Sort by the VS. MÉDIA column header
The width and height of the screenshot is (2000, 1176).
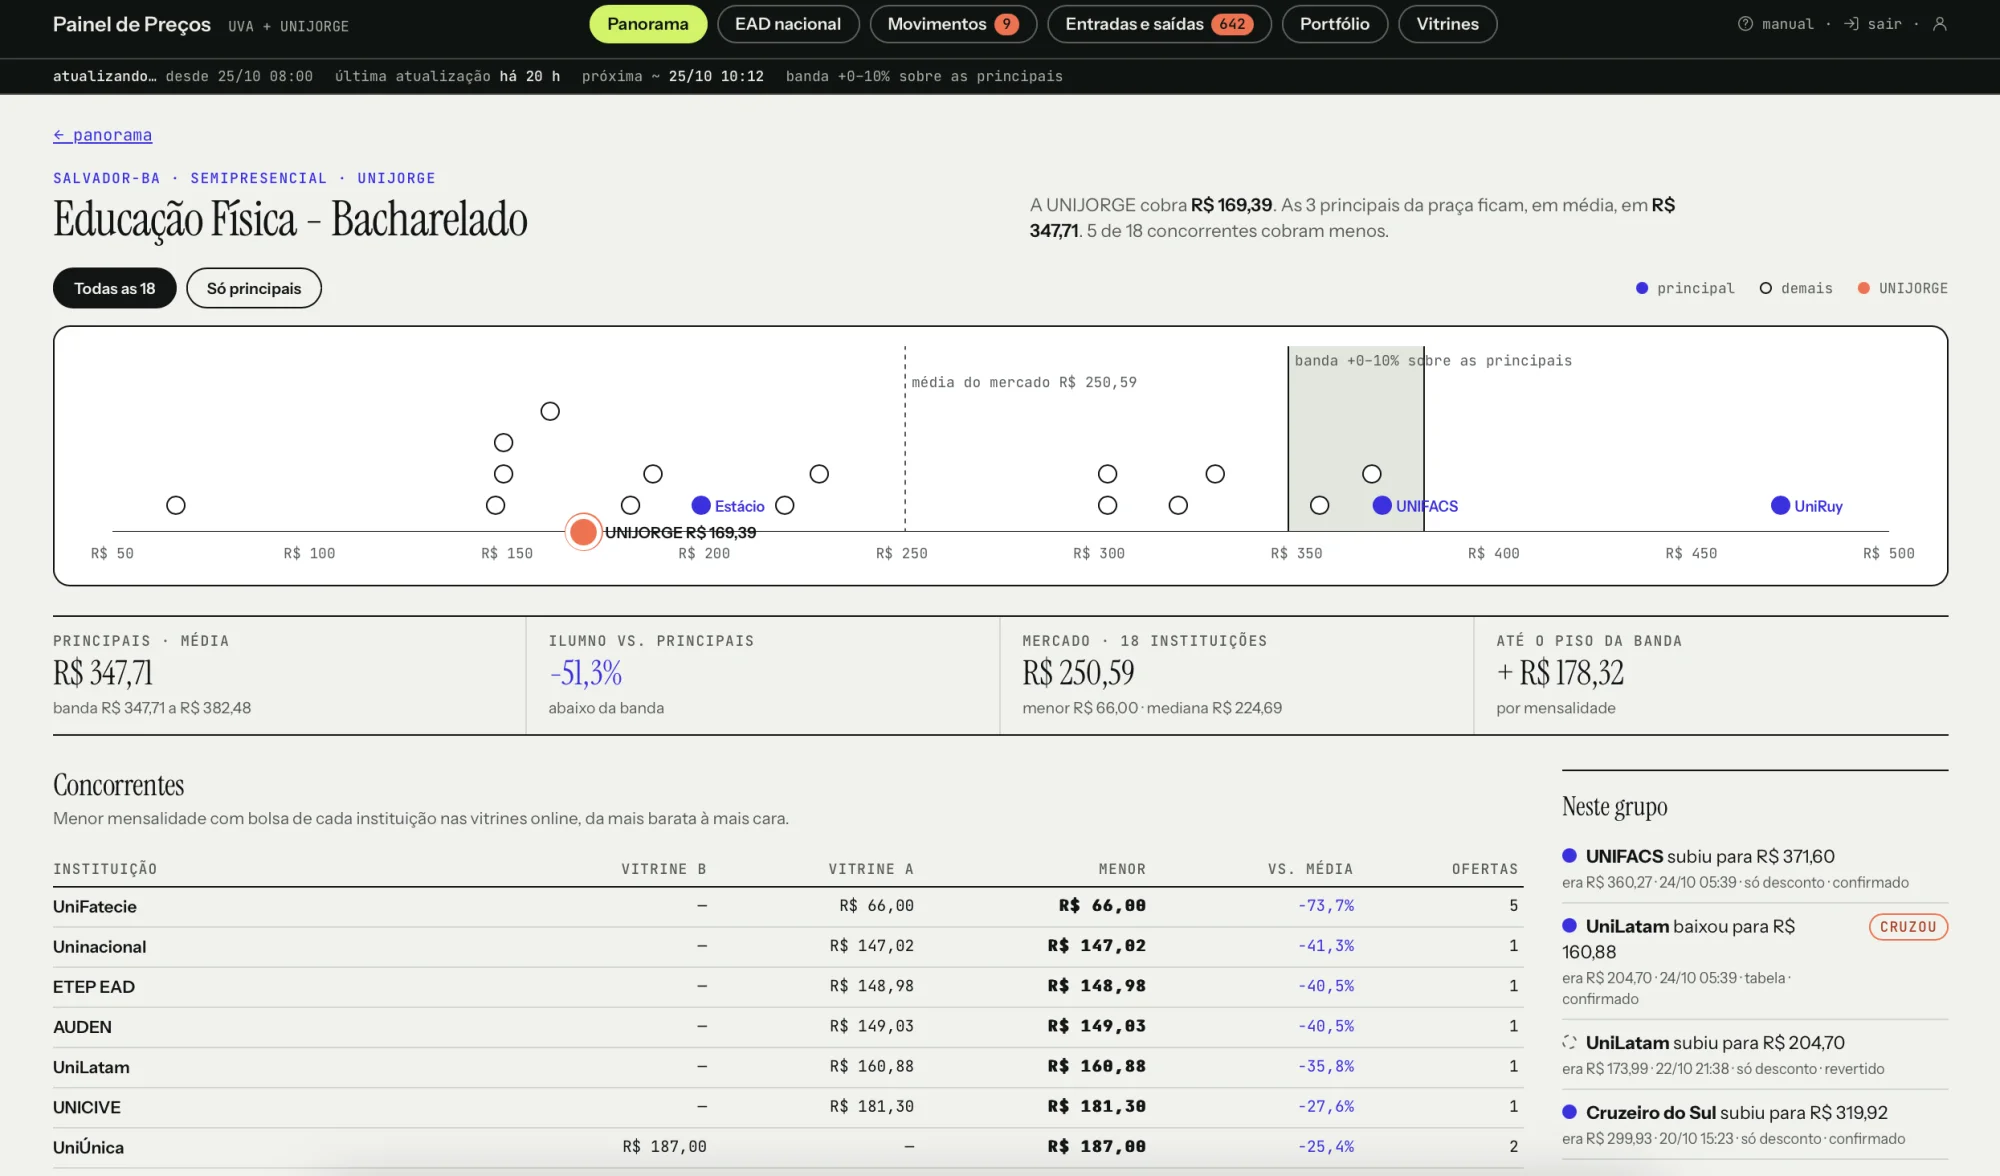click(1310, 869)
